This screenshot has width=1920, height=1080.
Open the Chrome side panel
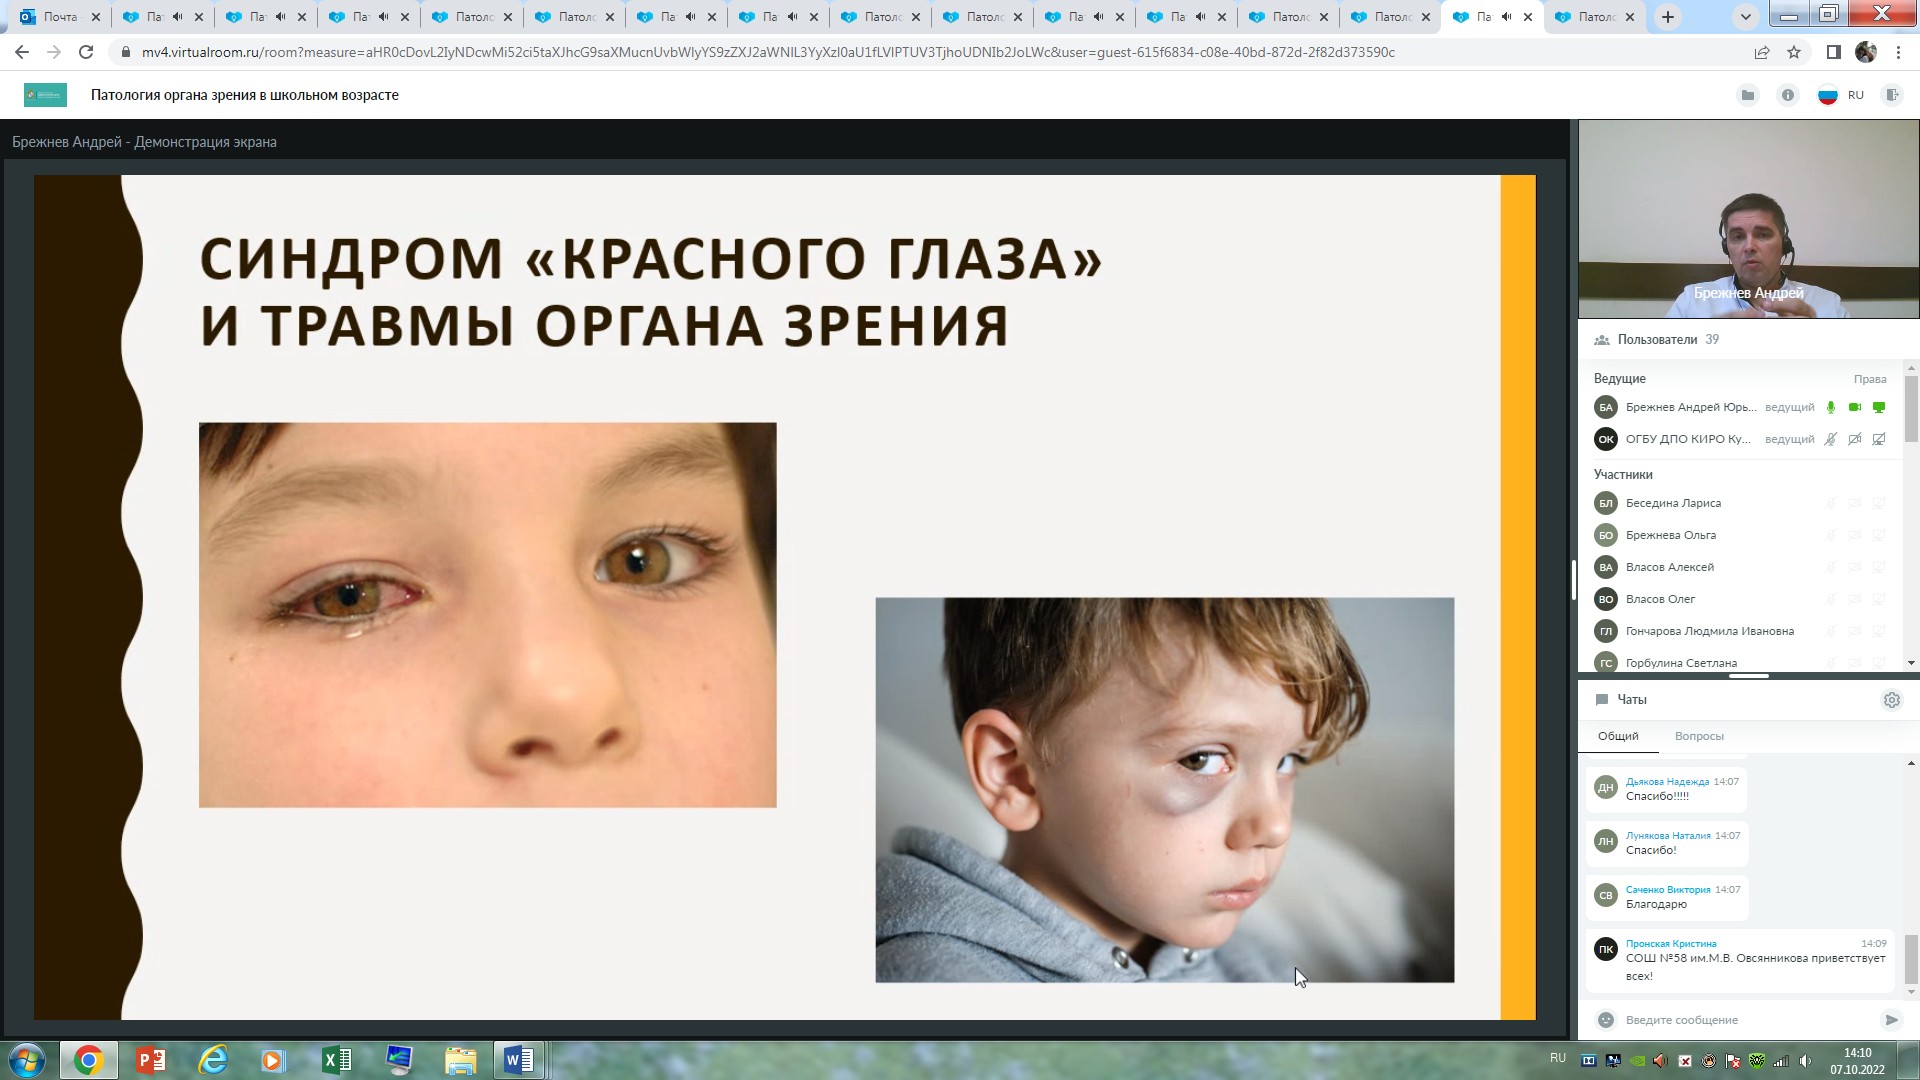[1833, 52]
